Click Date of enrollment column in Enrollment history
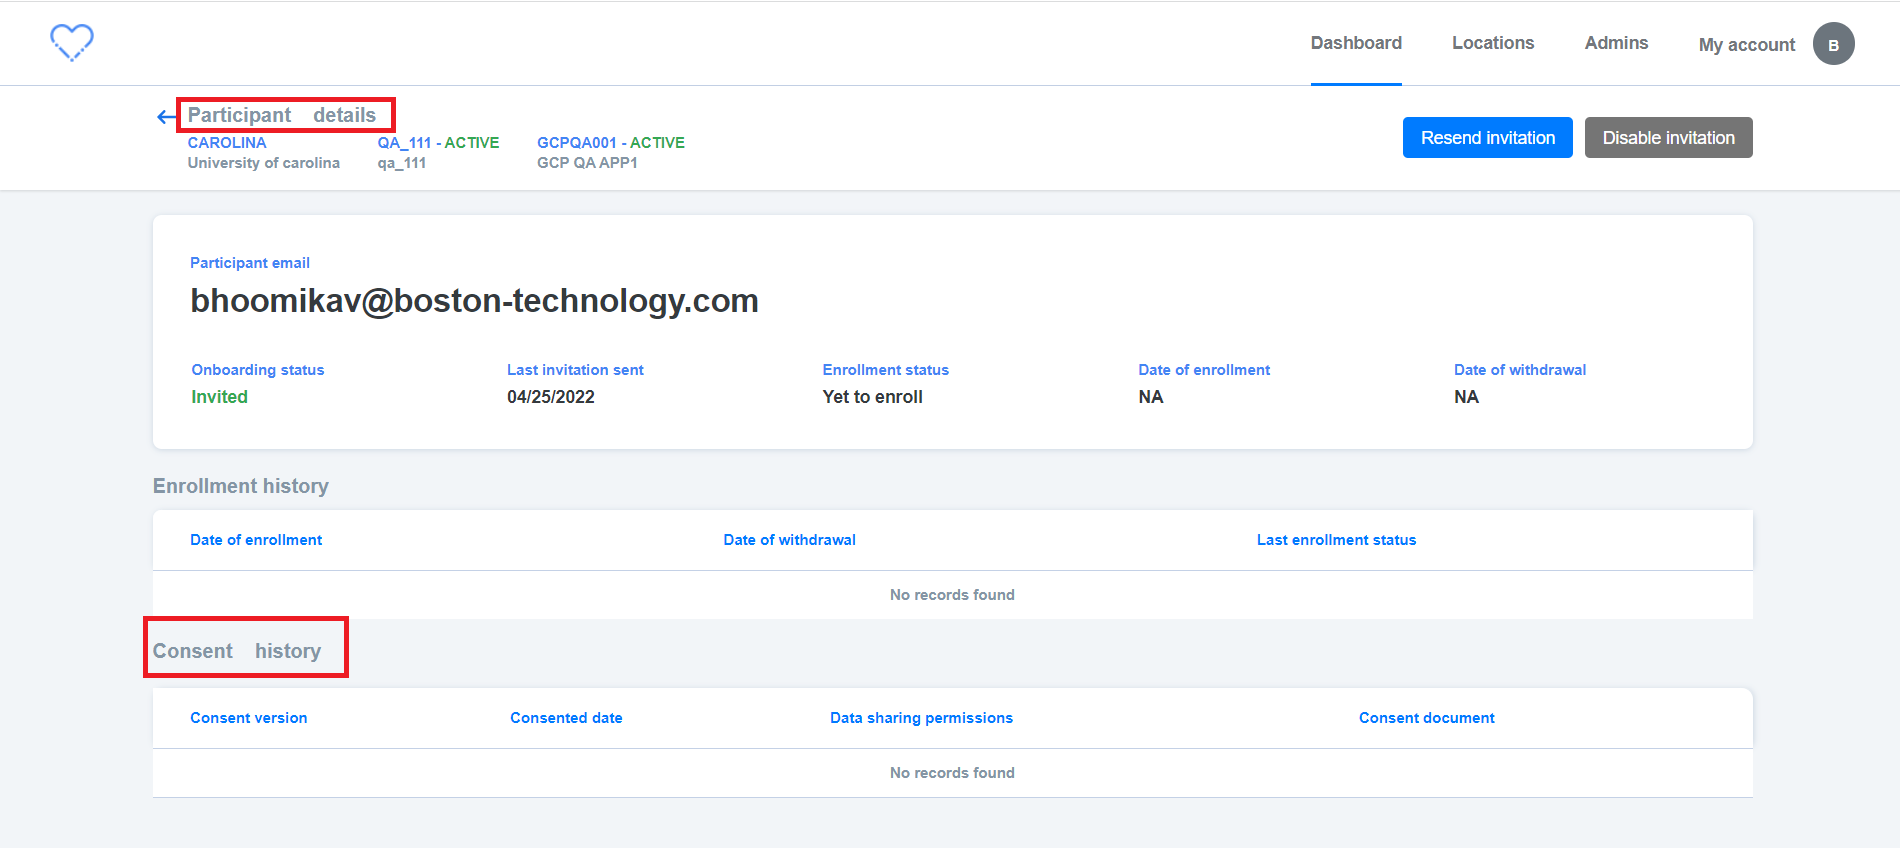Image resolution: width=1900 pixels, height=848 pixels. (256, 540)
